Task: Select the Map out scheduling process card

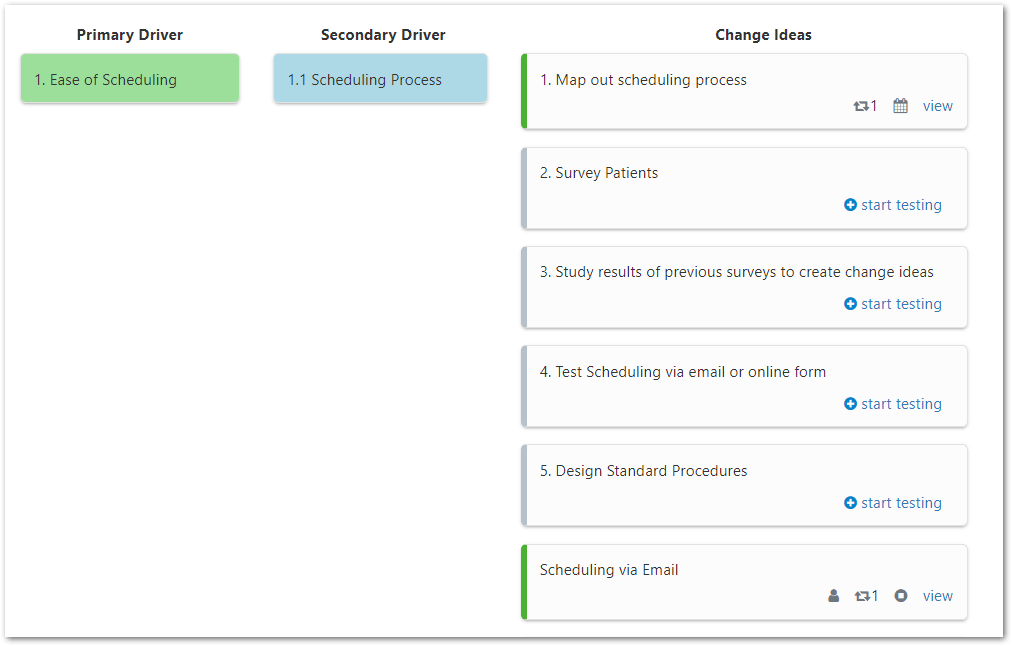Action: [744, 91]
